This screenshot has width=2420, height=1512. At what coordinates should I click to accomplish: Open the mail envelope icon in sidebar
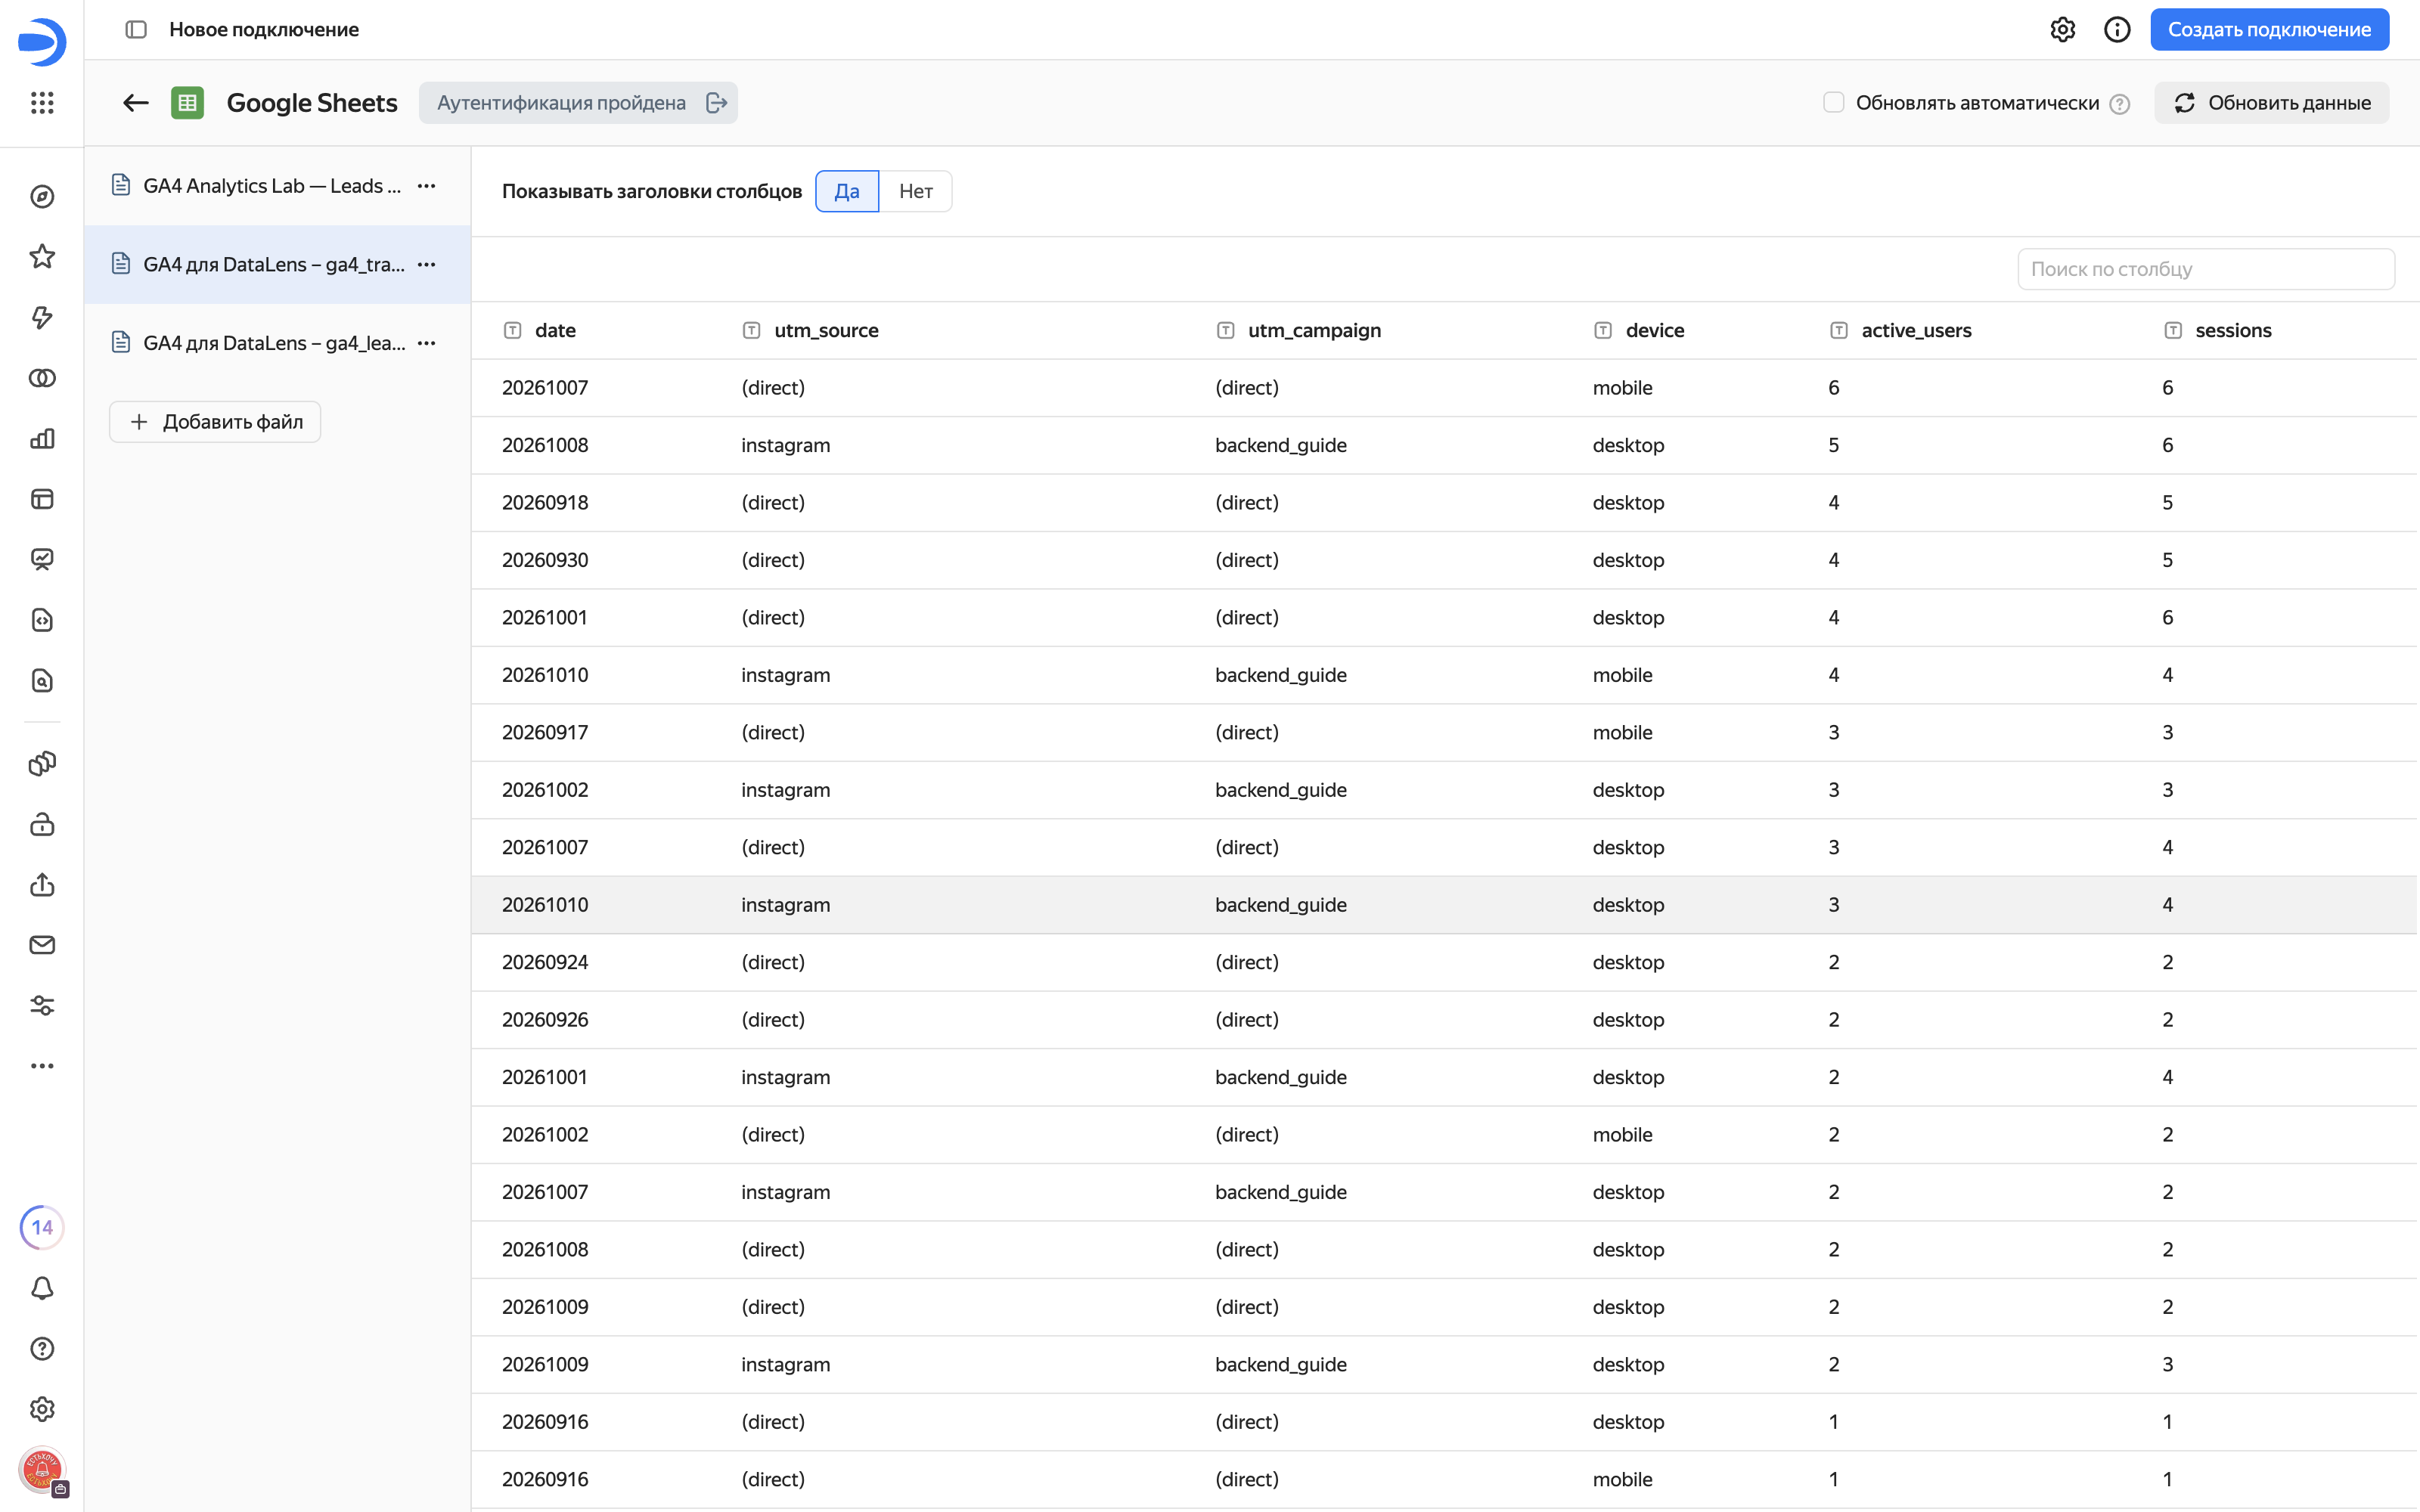42,945
